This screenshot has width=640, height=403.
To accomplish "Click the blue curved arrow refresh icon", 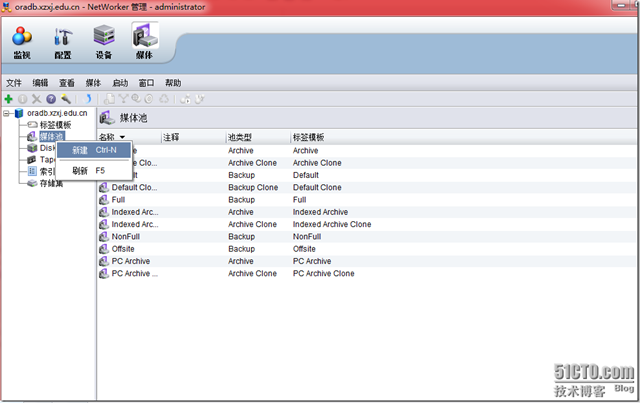I will click(x=87, y=99).
